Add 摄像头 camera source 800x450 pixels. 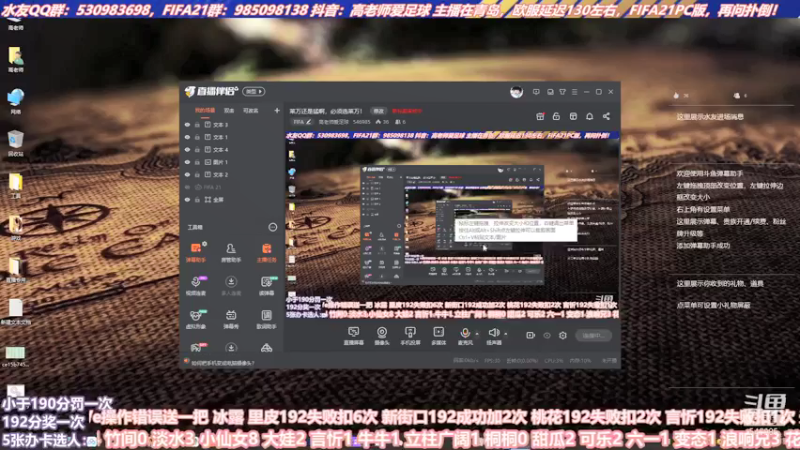point(382,336)
